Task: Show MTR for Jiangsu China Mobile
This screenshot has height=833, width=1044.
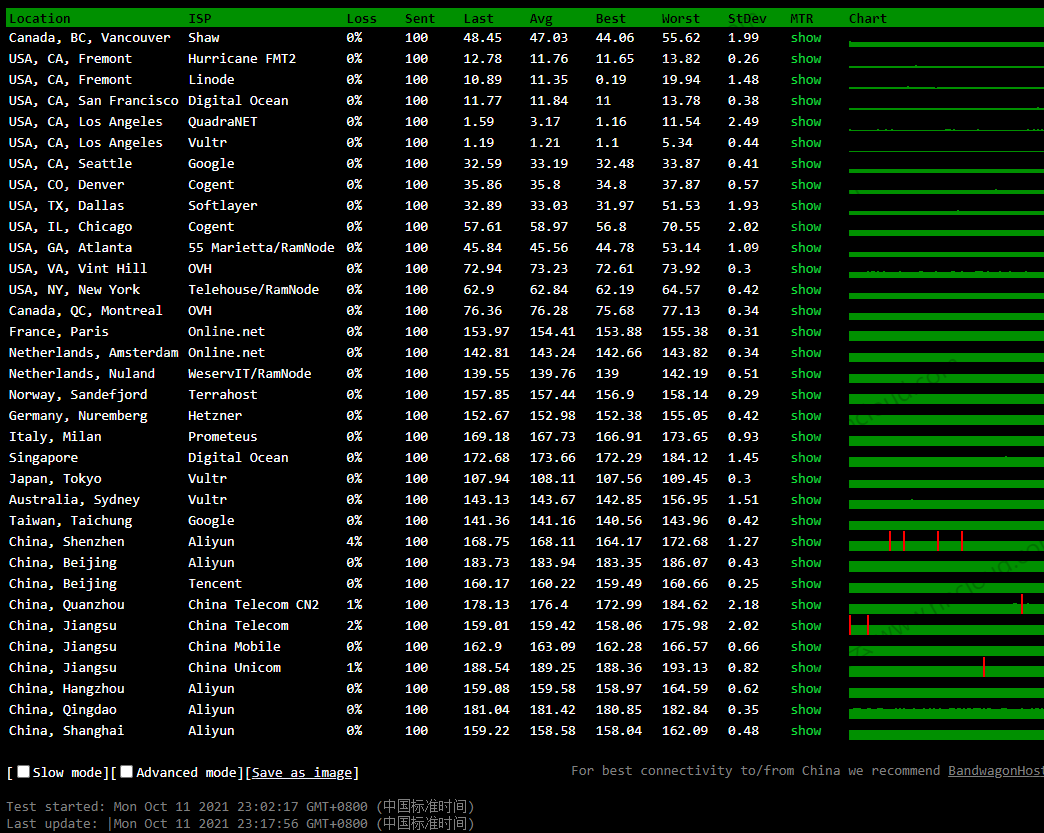Action: pos(806,647)
